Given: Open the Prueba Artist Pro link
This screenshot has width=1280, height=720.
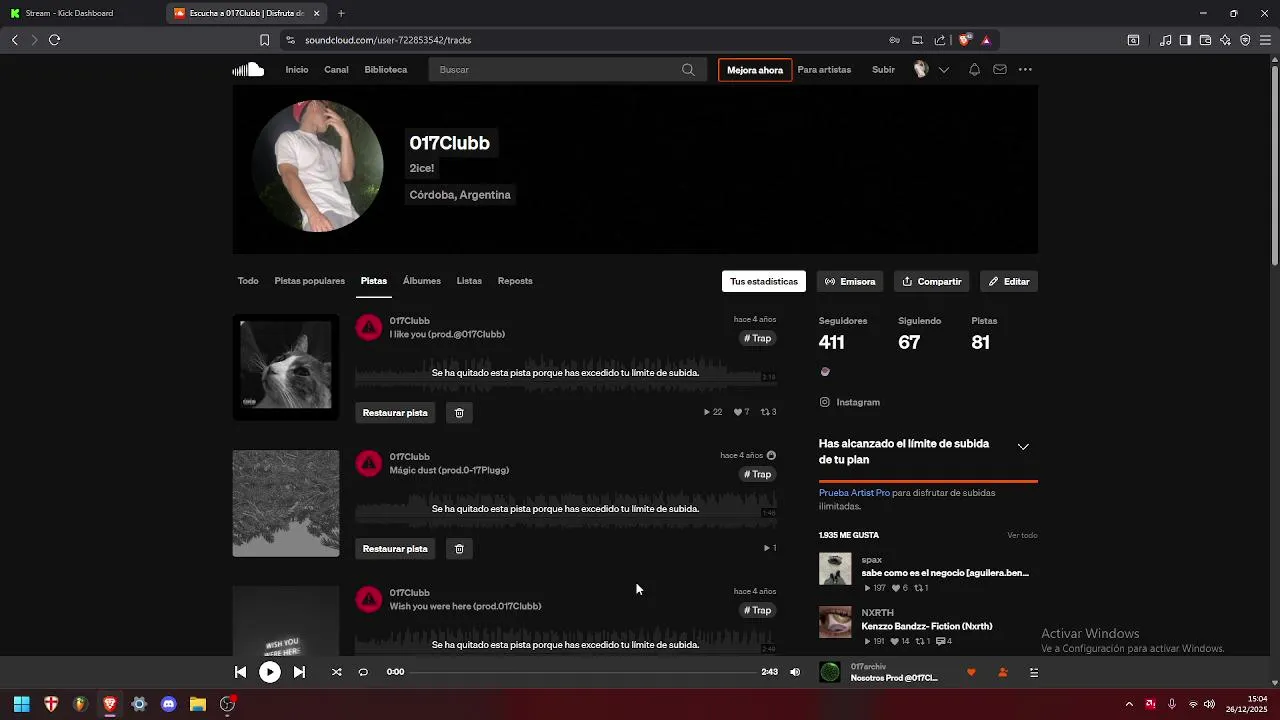Looking at the screenshot, I should [854, 493].
